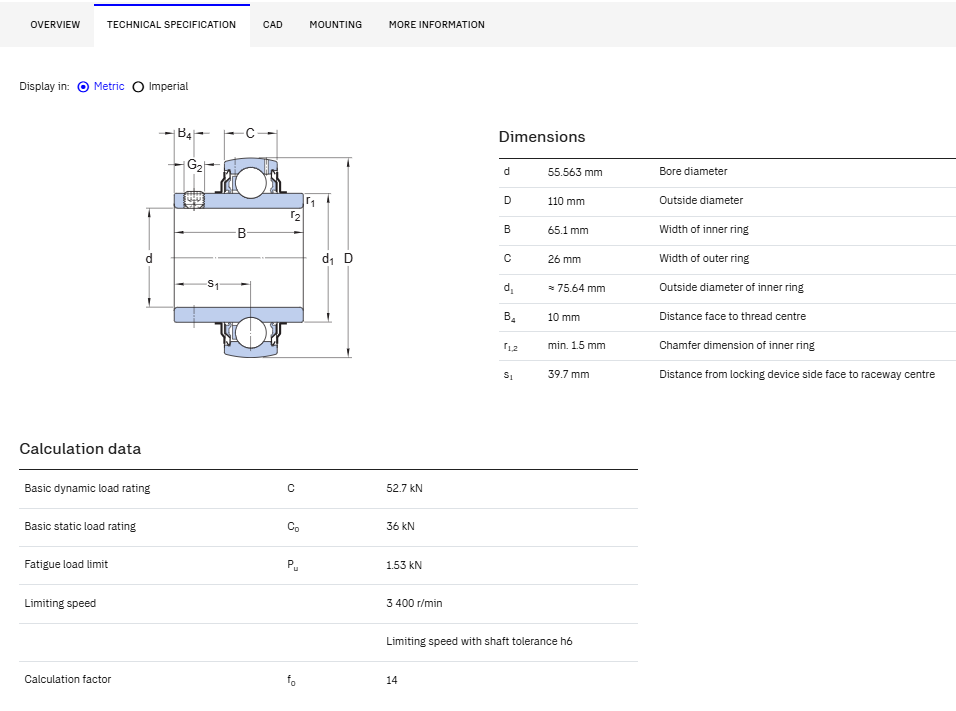Open the Mounting tab
956x711 pixels.
[x=335, y=25]
